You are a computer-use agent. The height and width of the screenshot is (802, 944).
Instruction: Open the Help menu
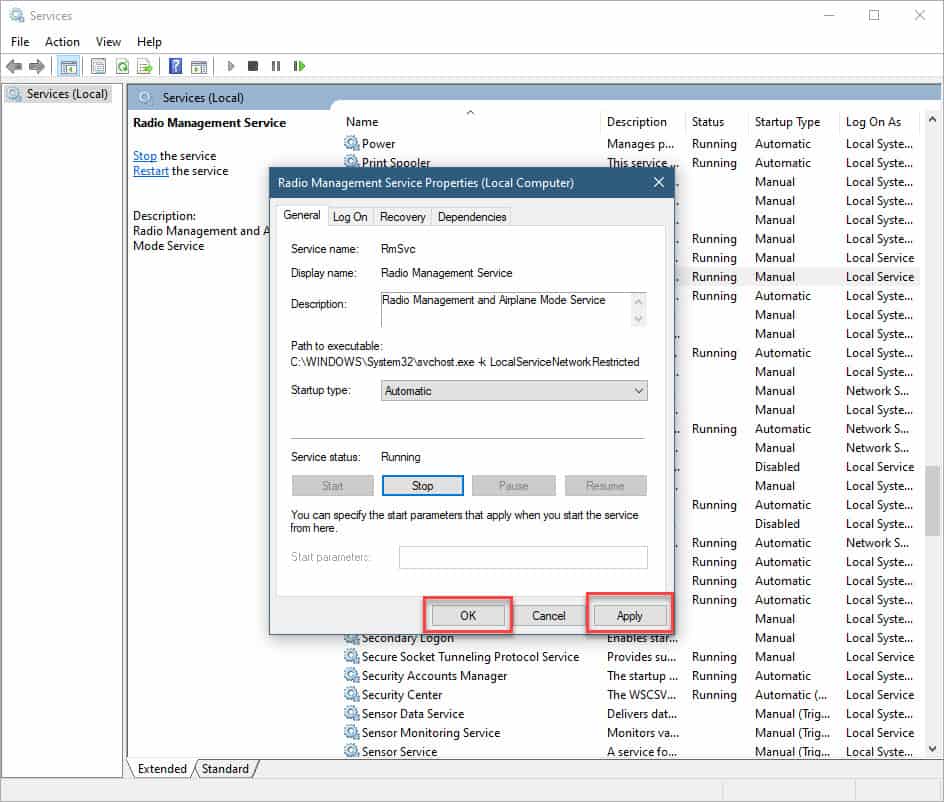click(149, 42)
